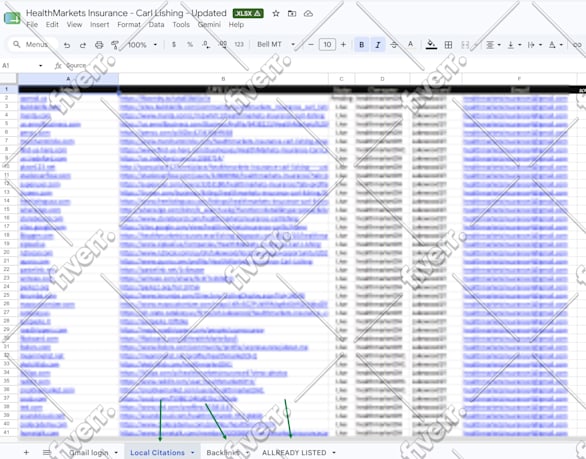Open the Tools menu
The height and width of the screenshot is (459, 586).
pos(181,25)
